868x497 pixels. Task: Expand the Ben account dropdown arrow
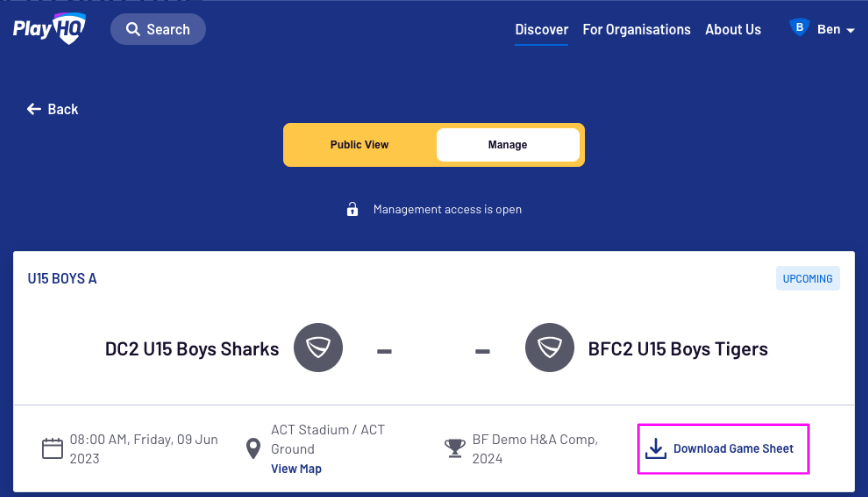click(x=851, y=30)
